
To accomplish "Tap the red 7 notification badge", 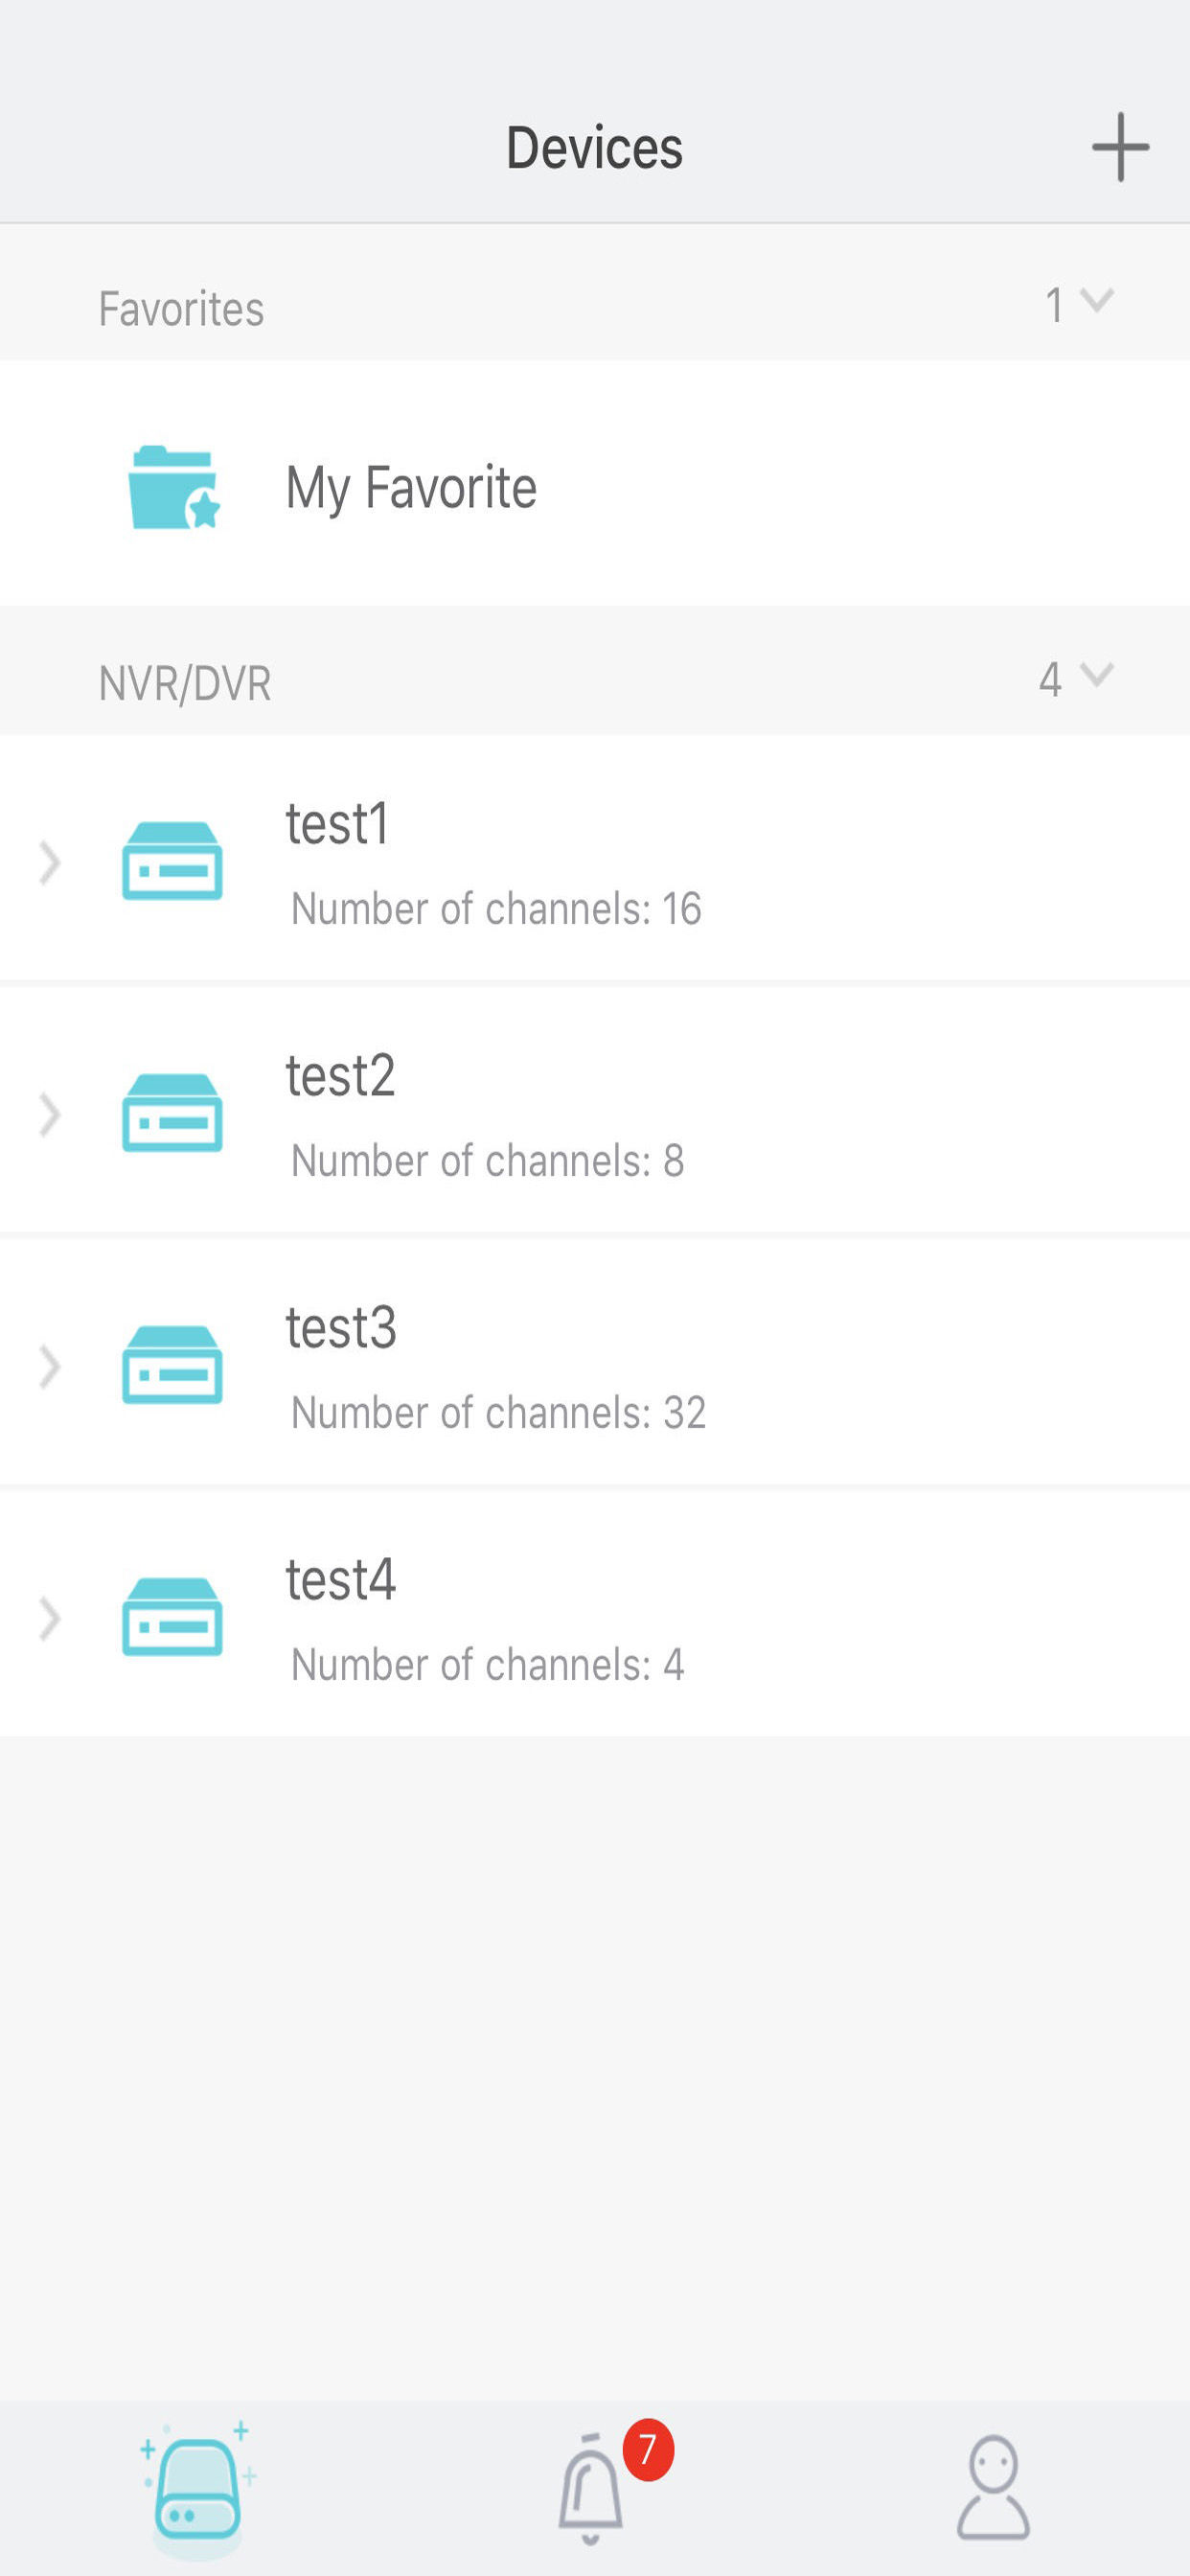I will coord(648,2450).
